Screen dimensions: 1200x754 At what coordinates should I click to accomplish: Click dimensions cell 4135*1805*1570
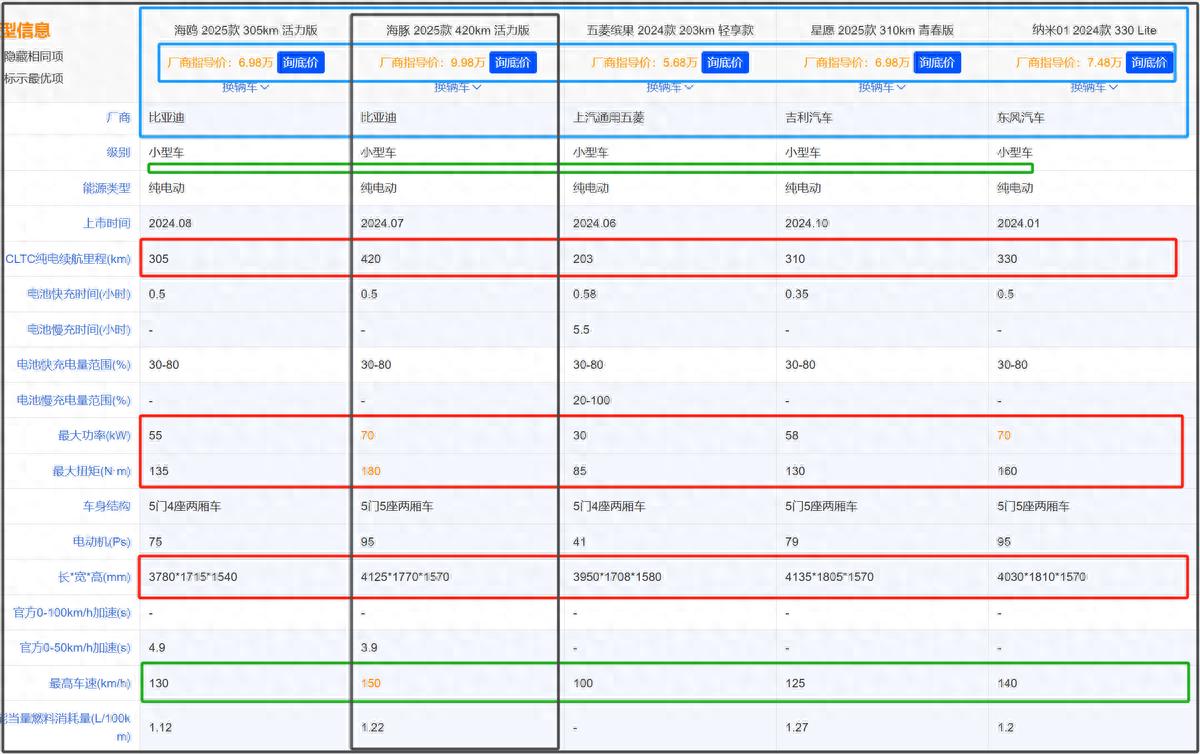coord(829,577)
